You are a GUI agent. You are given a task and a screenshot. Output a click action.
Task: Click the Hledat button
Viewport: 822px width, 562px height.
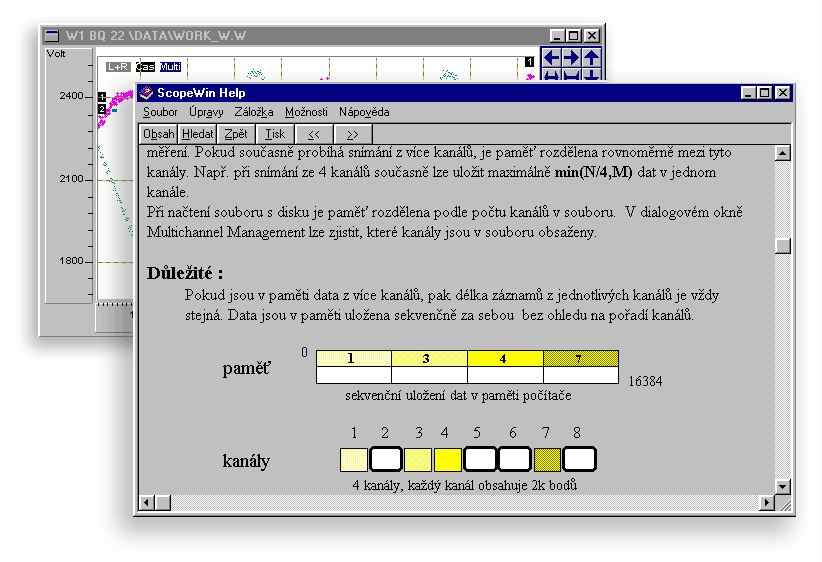point(198,134)
